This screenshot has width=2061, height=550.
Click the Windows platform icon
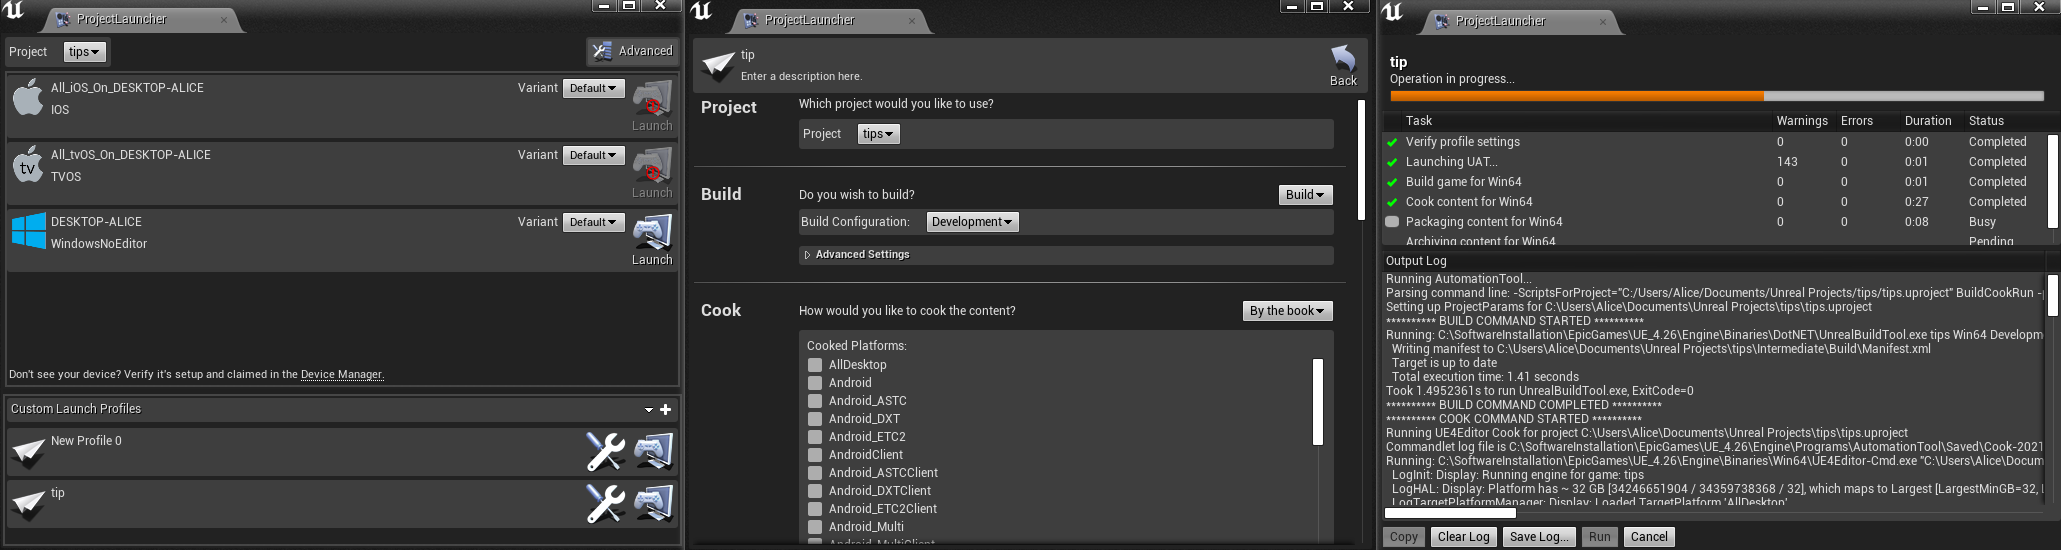(28, 231)
